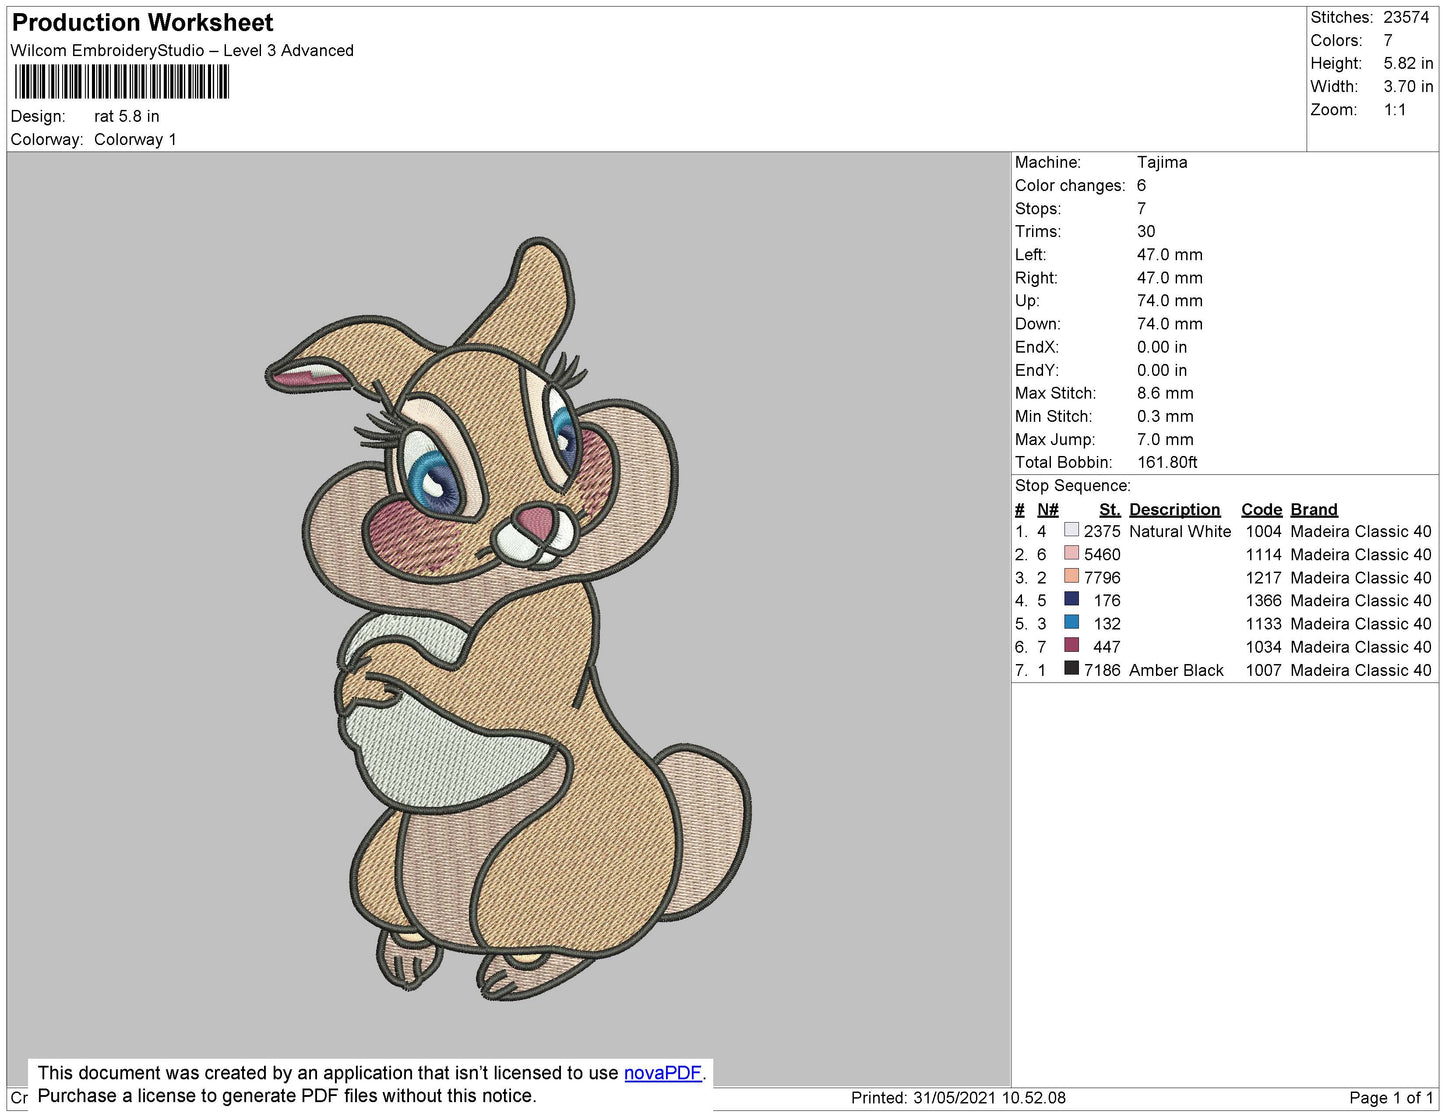Click thread code 1133 in row 5

(1263, 624)
